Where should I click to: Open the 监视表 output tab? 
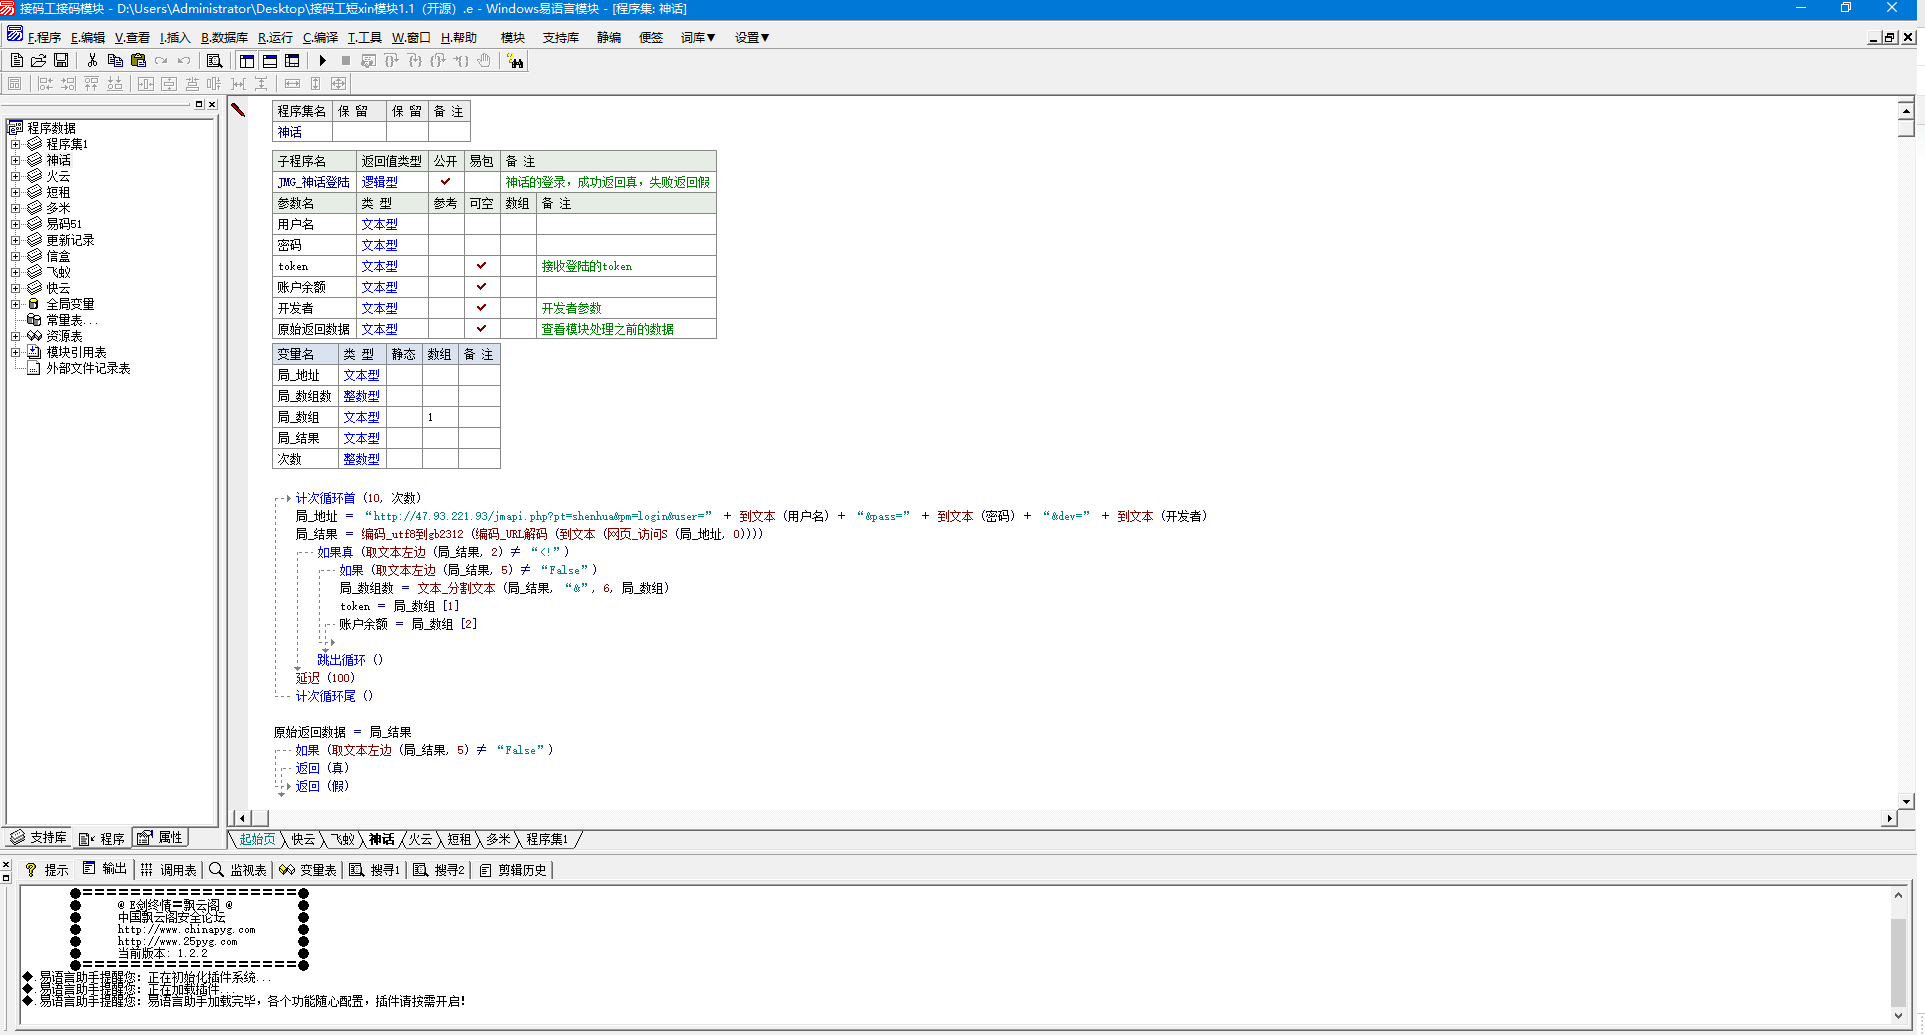(x=238, y=869)
